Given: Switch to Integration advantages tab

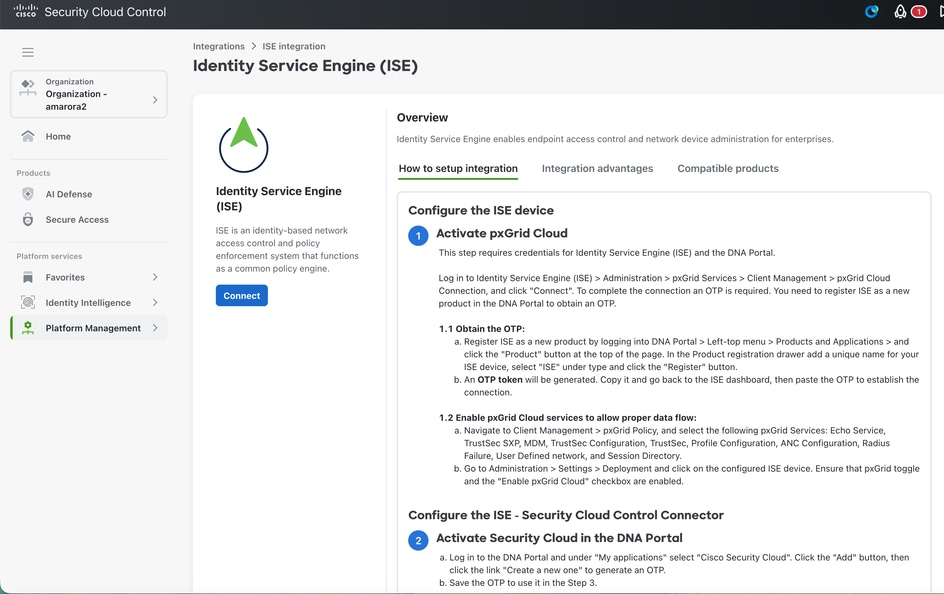Looking at the screenshot, I should 597,169.
